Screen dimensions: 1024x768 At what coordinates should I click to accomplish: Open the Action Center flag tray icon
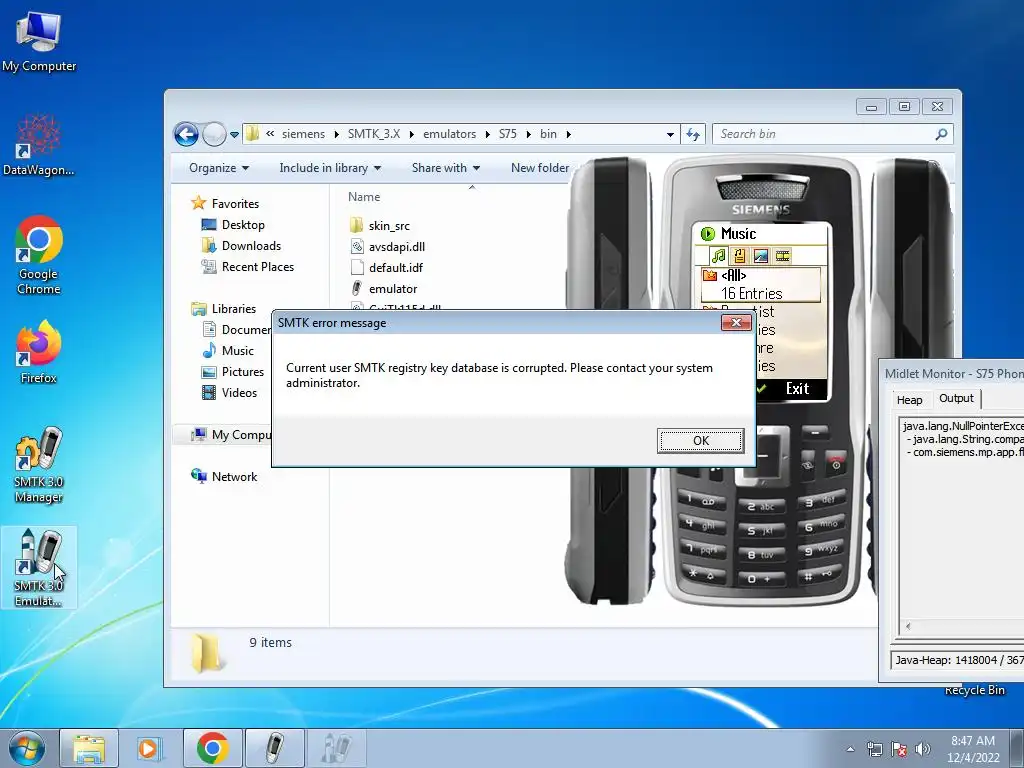pos(899,749)
